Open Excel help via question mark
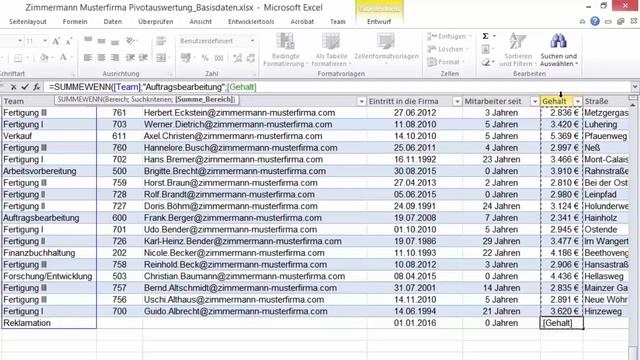640x360 pixels. pos(595,21)
